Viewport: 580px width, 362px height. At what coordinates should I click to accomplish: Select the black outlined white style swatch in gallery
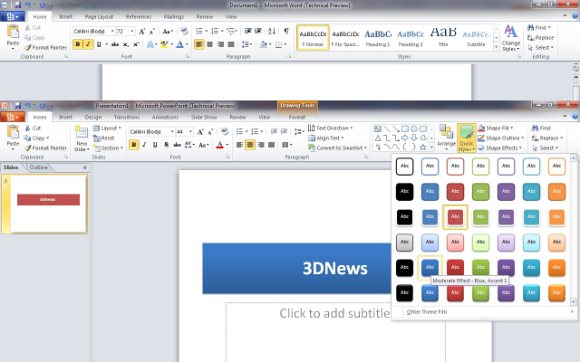[404, 166]
